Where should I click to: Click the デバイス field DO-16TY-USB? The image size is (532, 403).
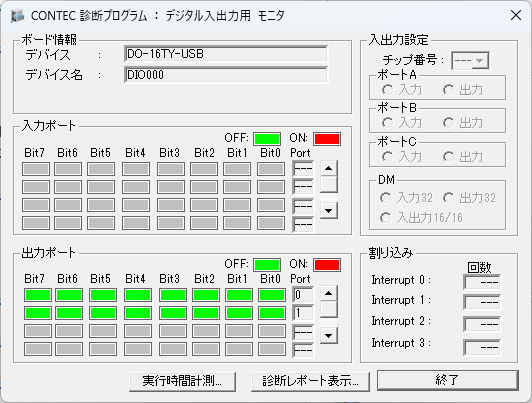click(x=226, y=54)
